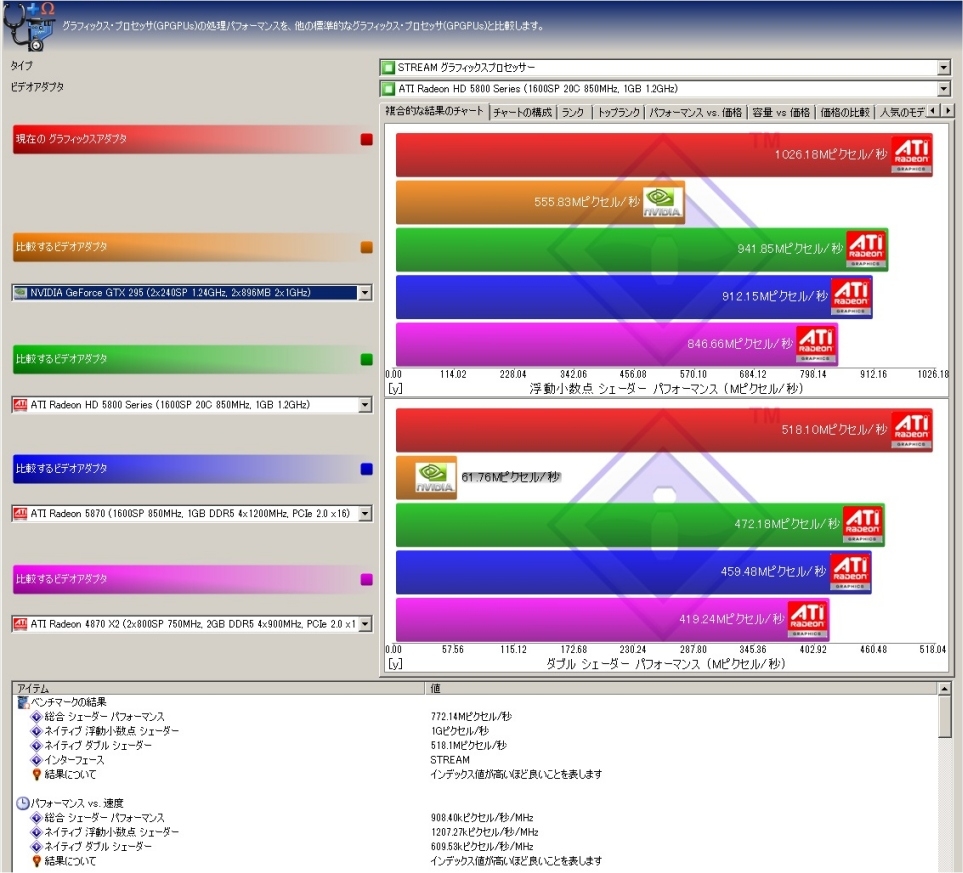This screenshot has width=963, height=873.
Task: Expand NVIDIA GeForce GTX 295 comparison dropdown
Action: (365, 293)
